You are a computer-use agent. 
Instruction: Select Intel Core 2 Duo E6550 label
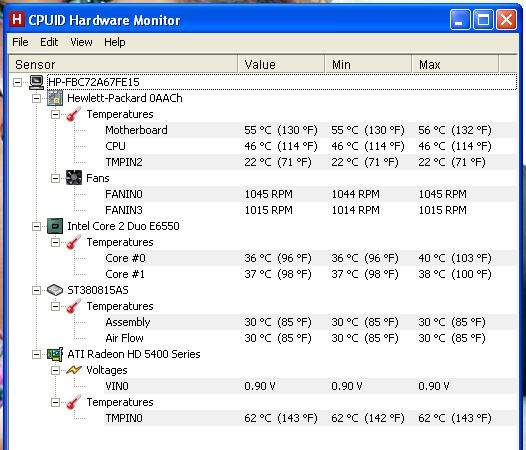[123, 226]
